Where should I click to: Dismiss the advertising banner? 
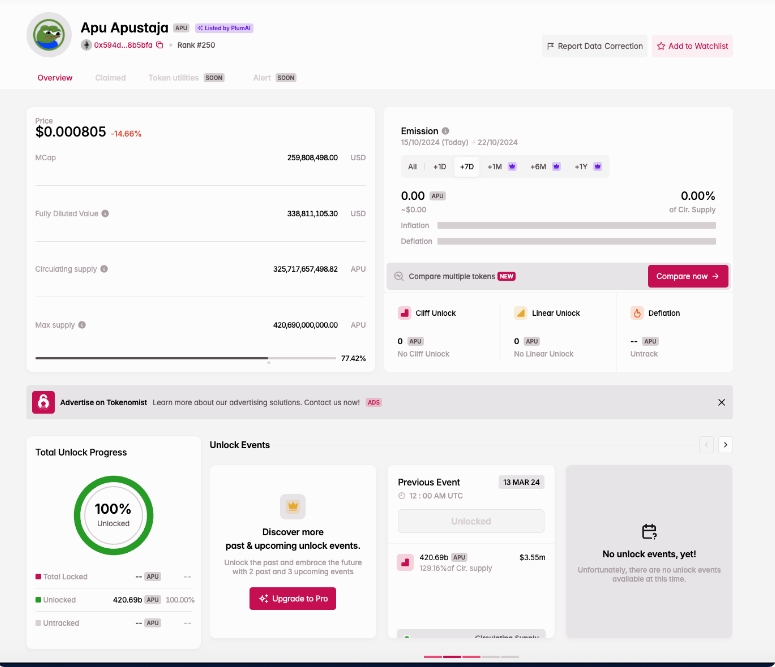pos(722,402)
